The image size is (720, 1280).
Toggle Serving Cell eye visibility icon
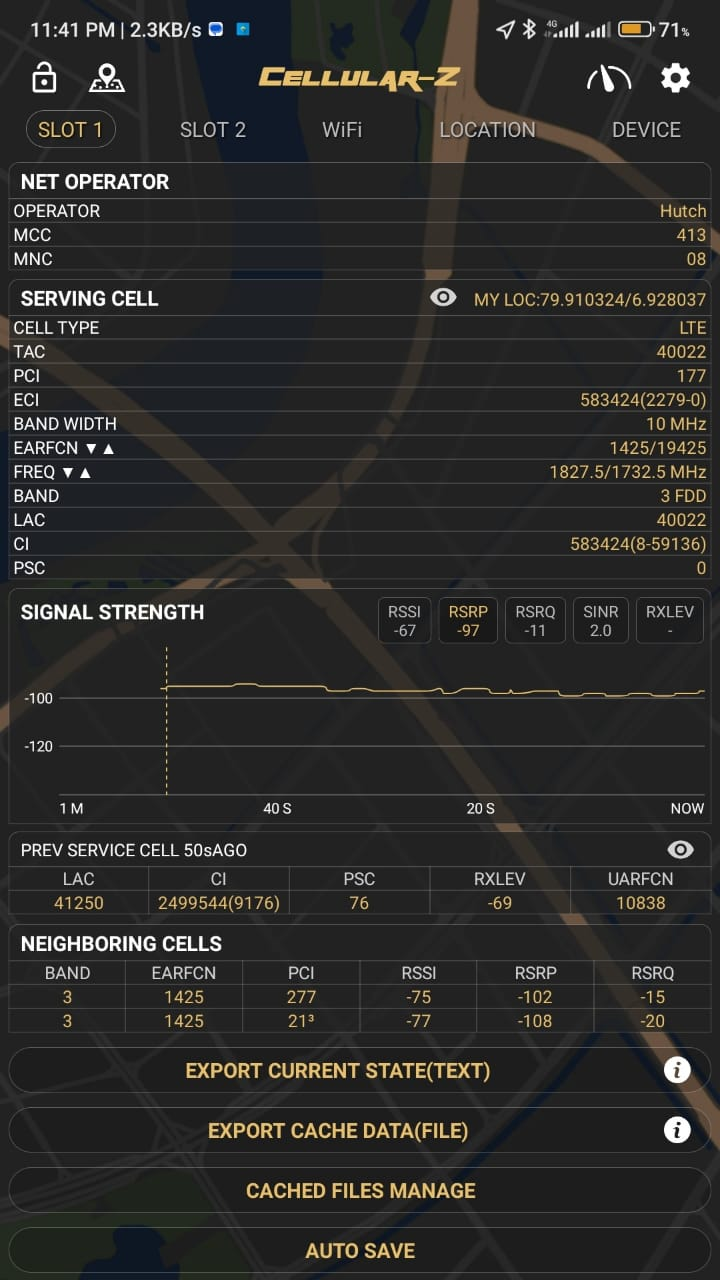443,297
